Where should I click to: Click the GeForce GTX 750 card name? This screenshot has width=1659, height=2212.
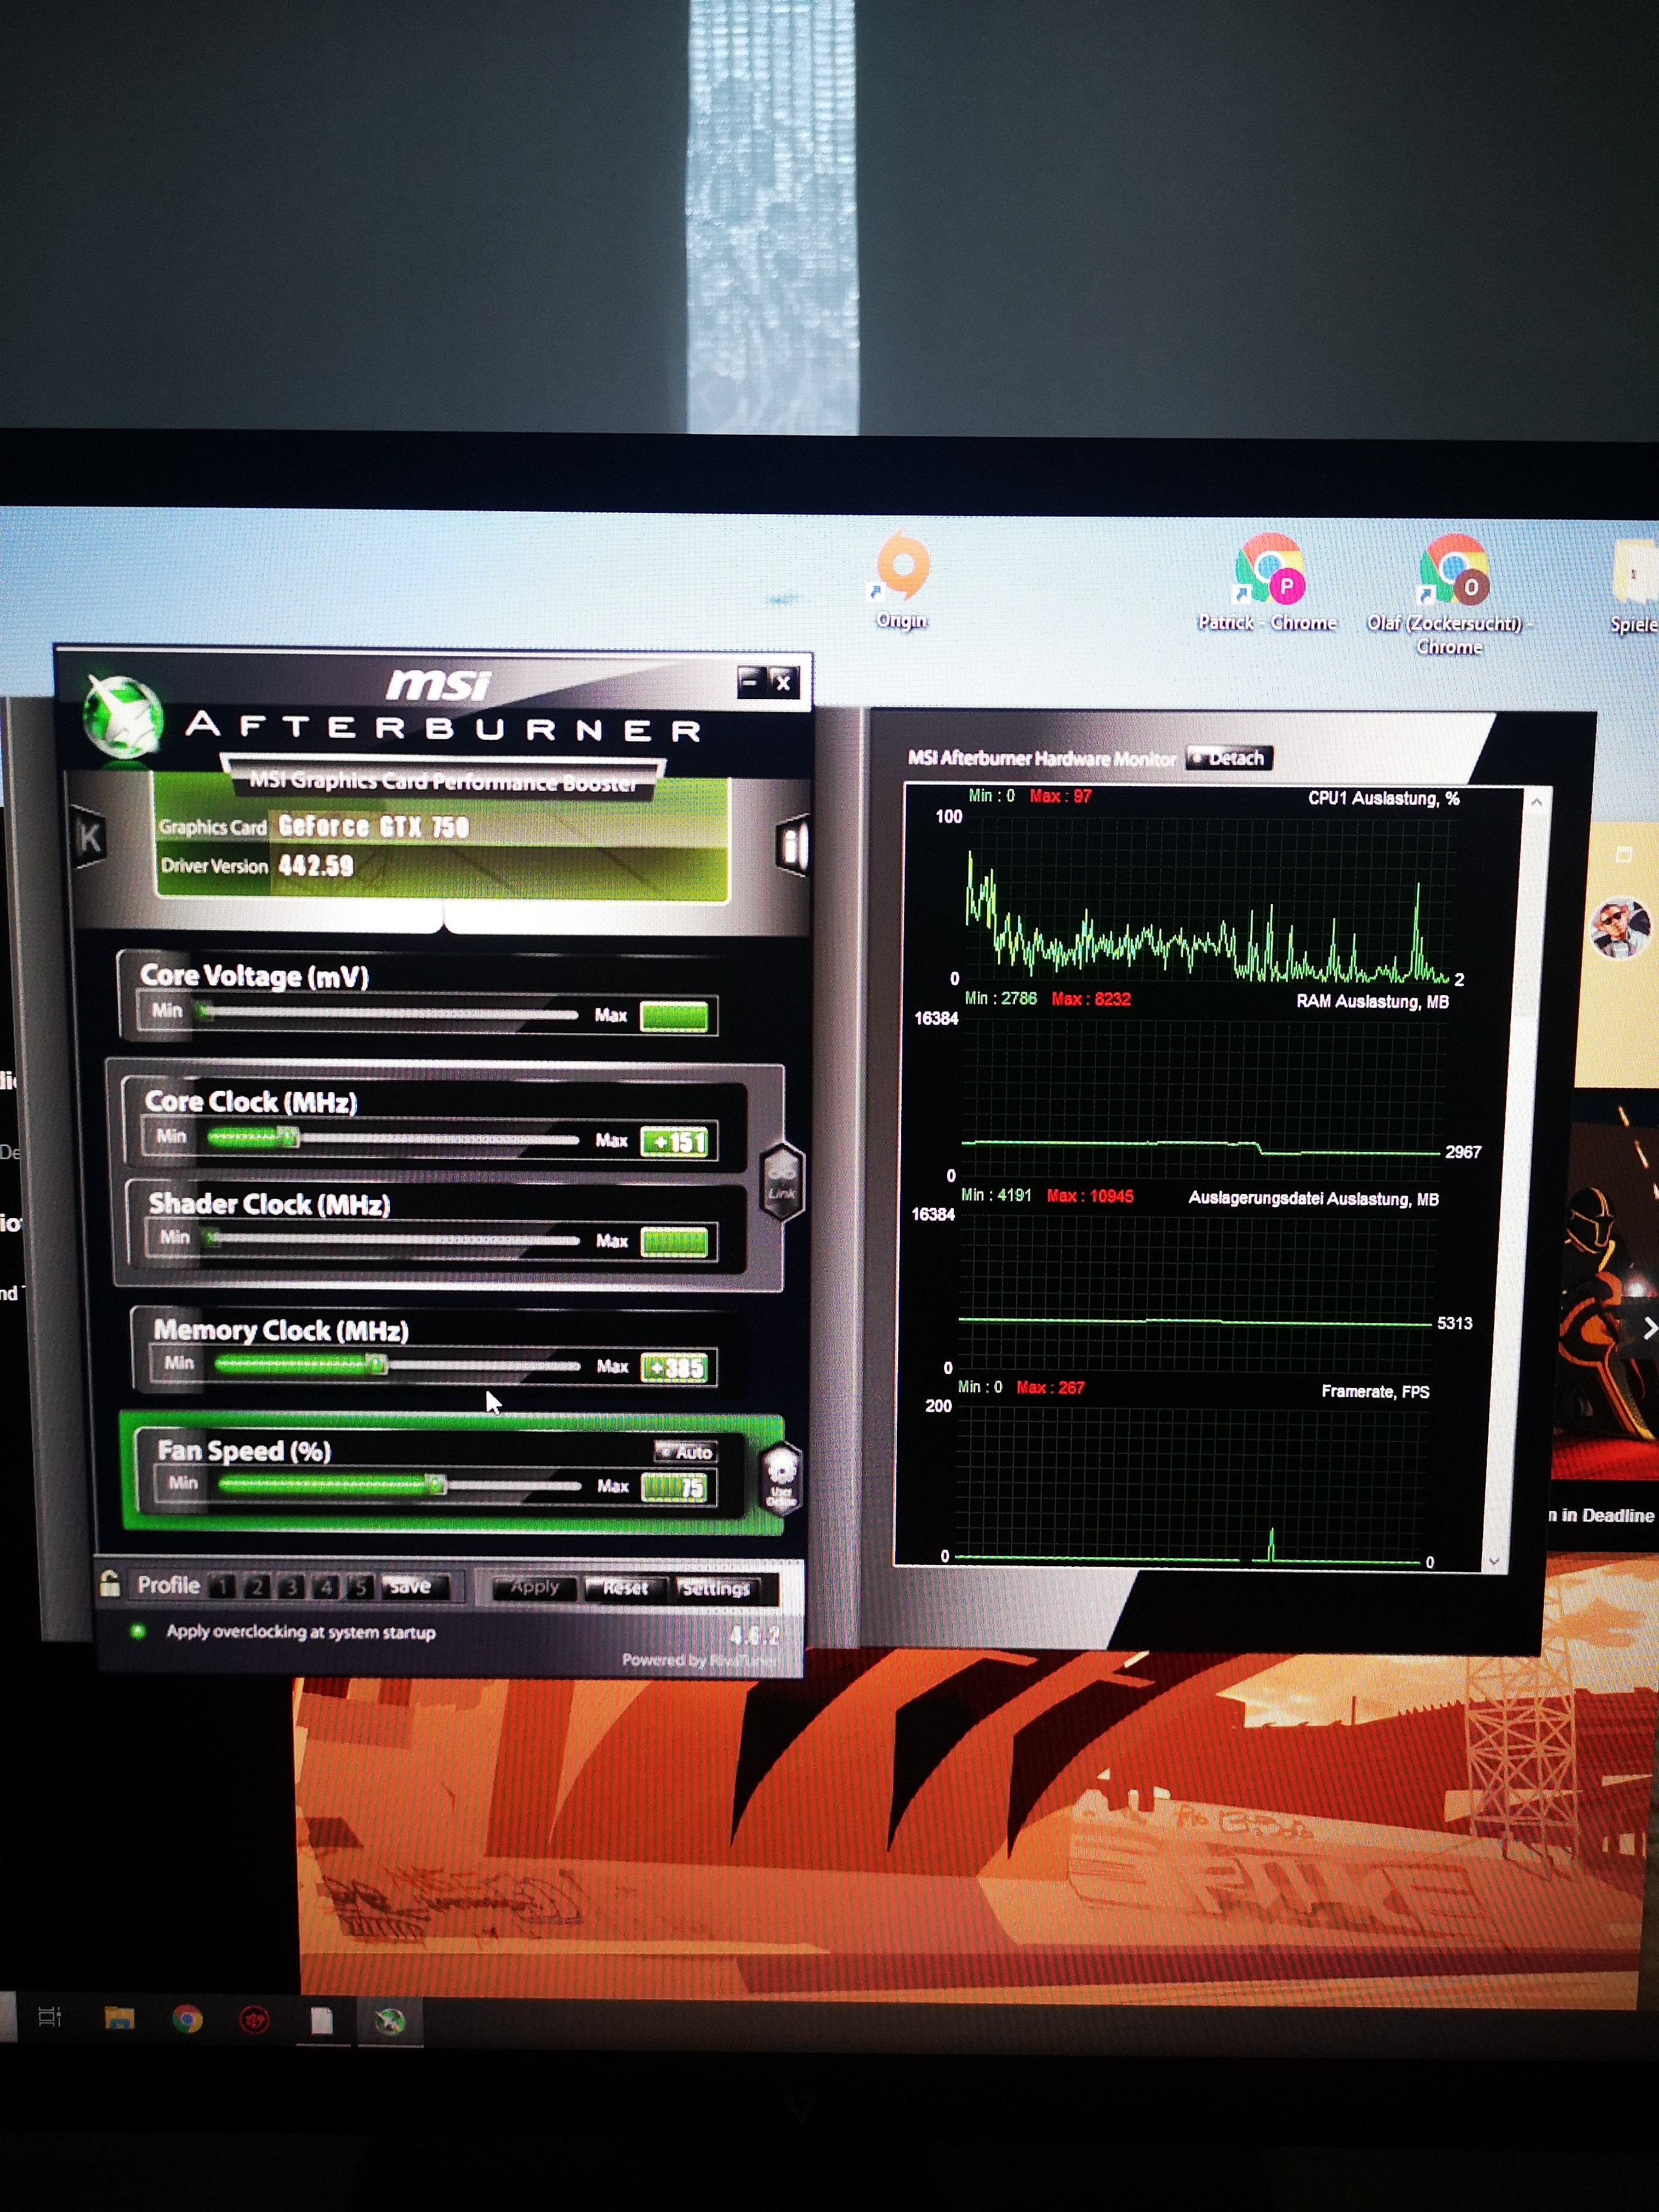[x=374, y=826]
